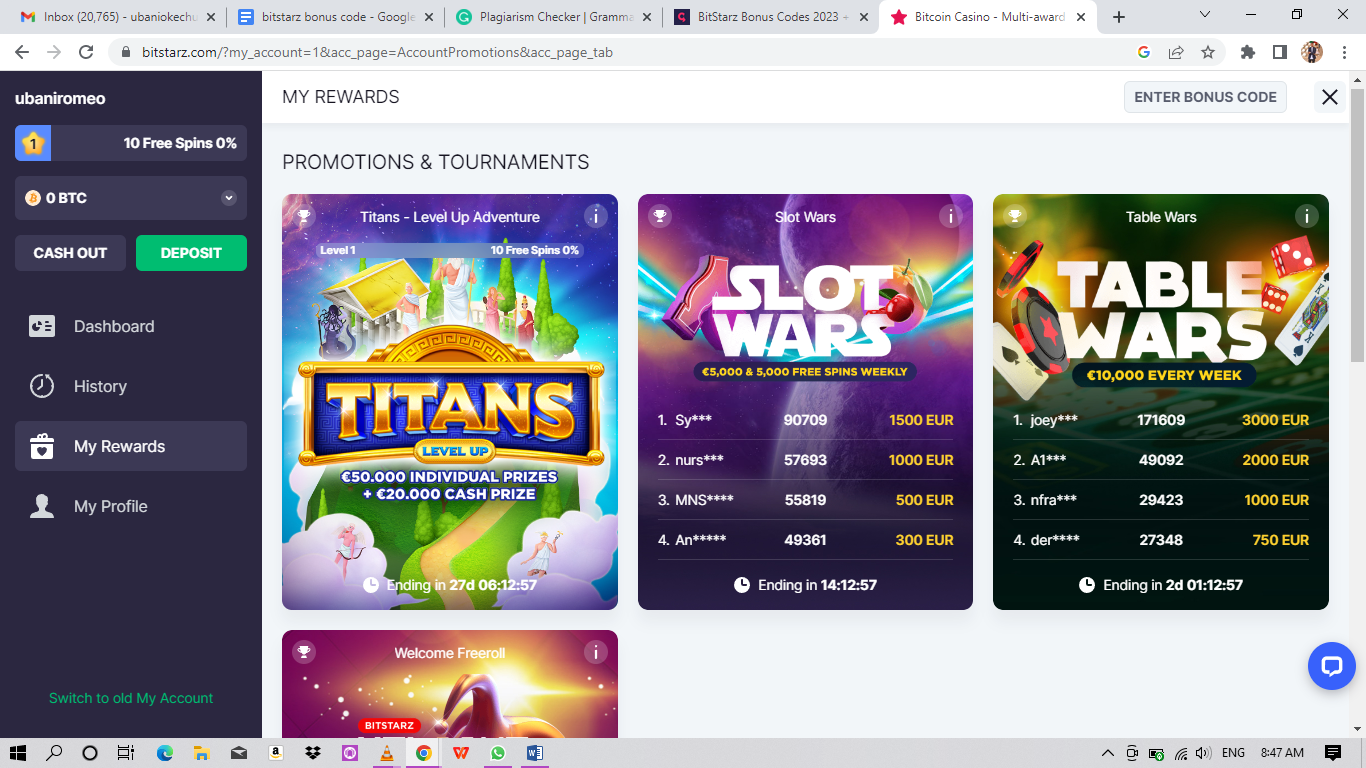Reload the current page
This screenshot has width=1366, height=768.
(x=87, y=52)
